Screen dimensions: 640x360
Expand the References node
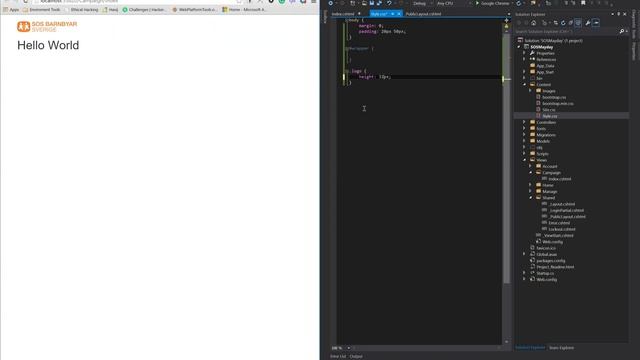click(x=524, y=60)
